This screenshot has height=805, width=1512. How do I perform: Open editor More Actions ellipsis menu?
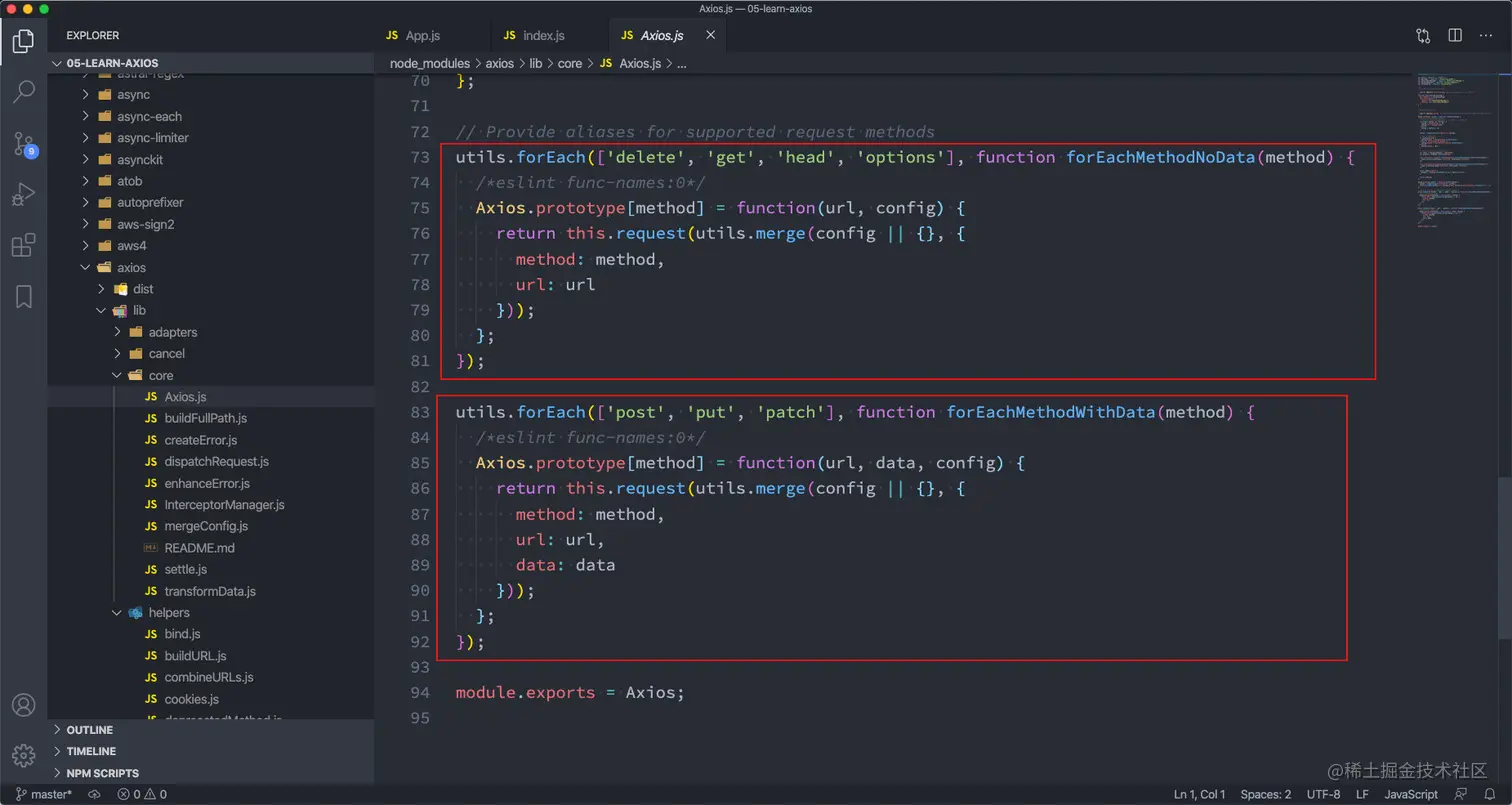coord(1486,35)
